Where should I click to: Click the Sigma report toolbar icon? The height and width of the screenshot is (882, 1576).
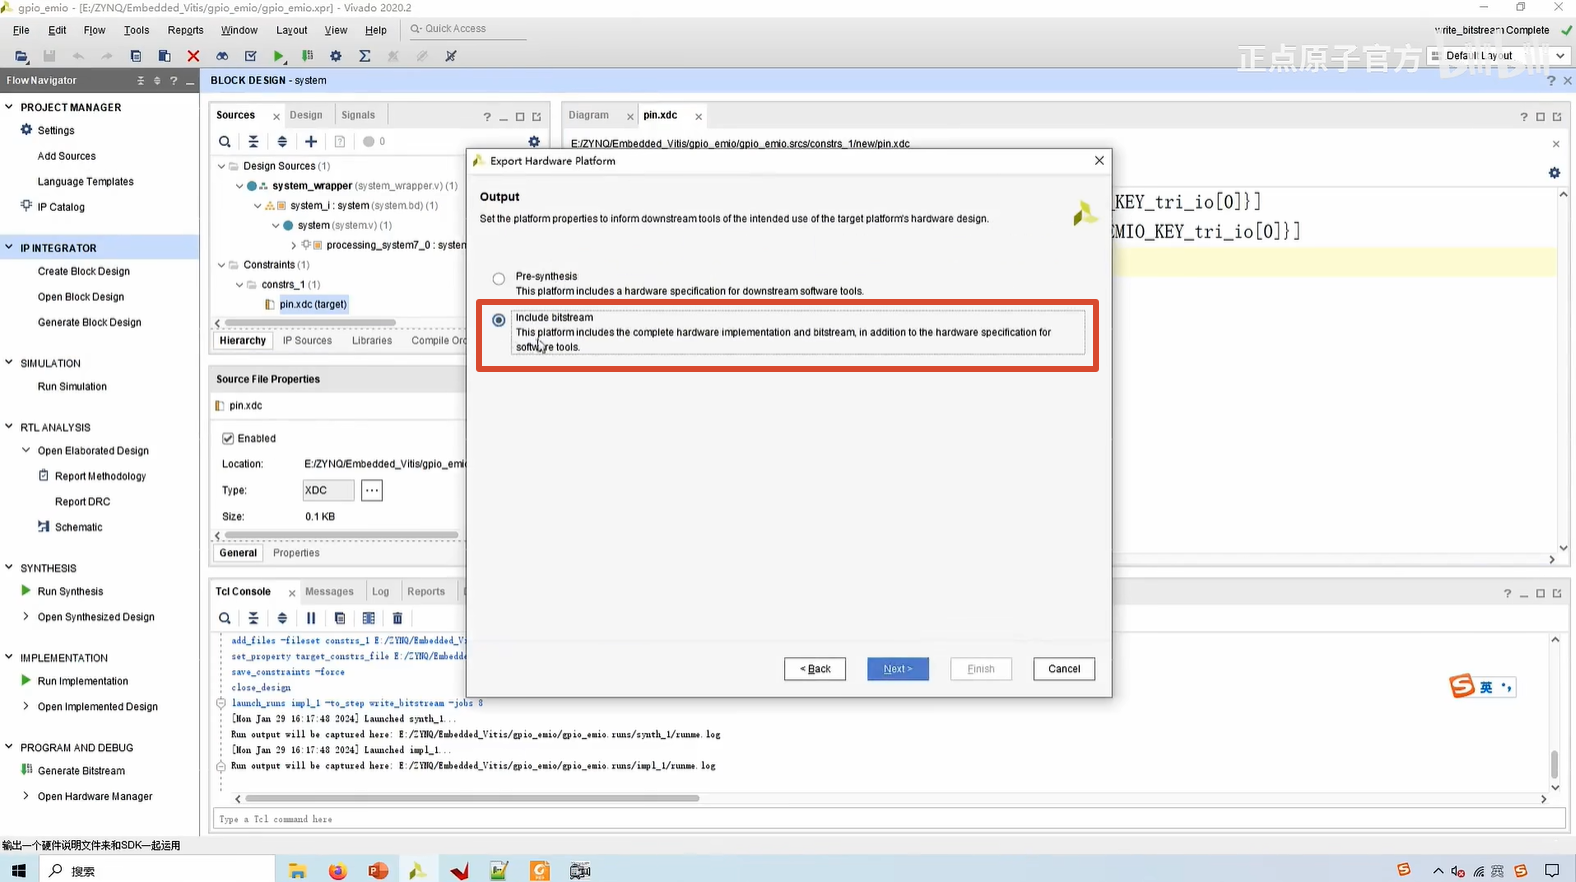[x=364, y=56]
